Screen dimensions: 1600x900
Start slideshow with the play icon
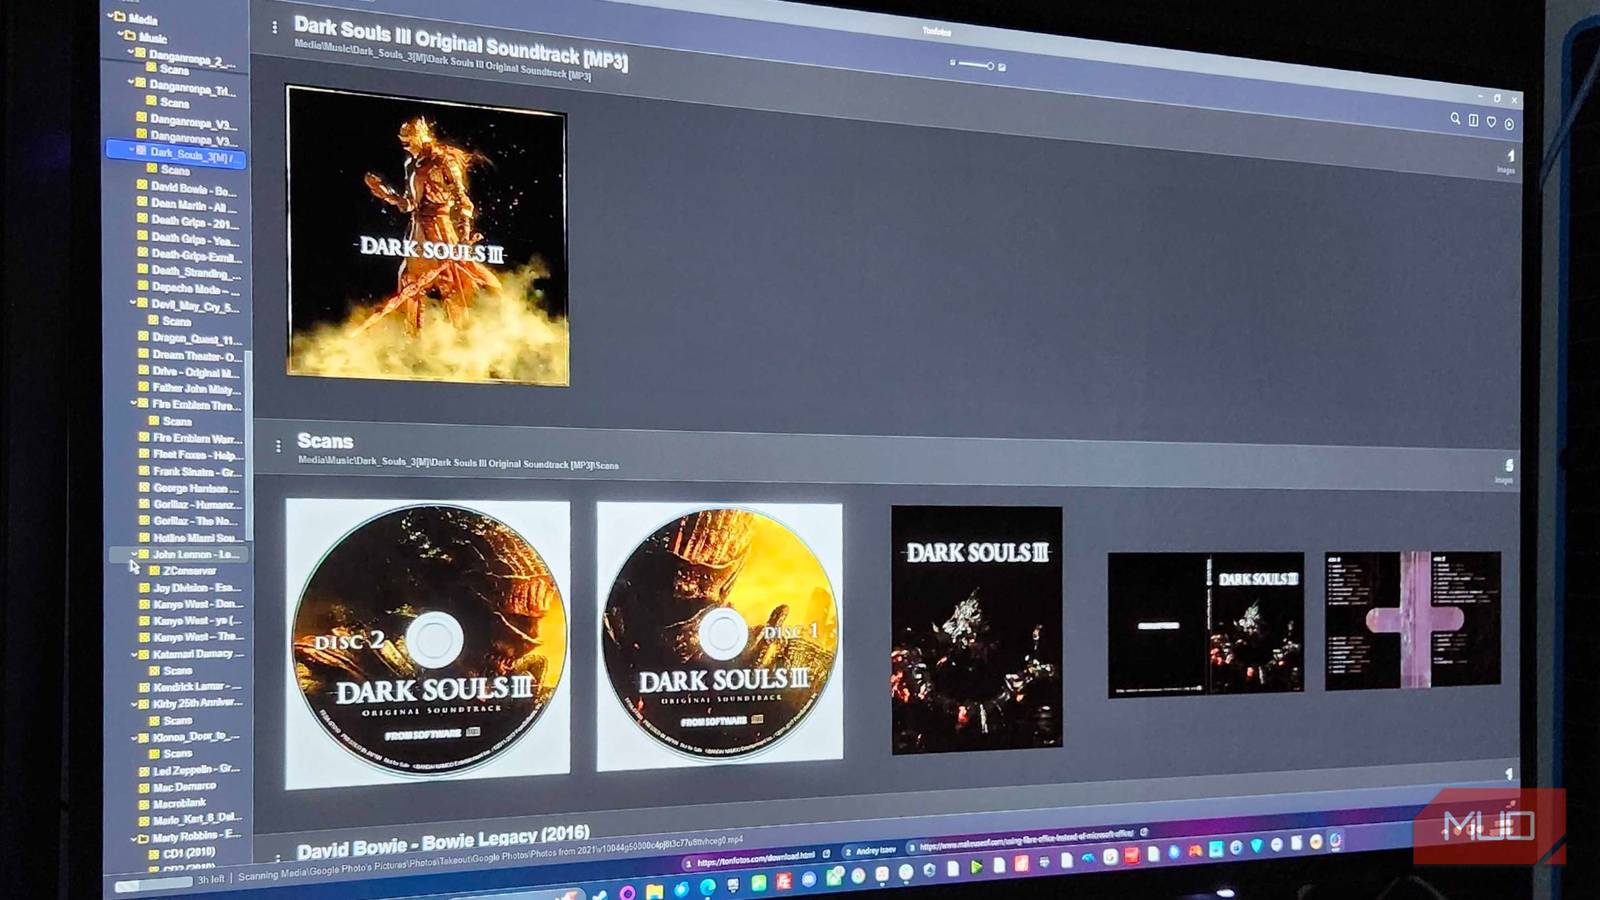pos(1509,124)
